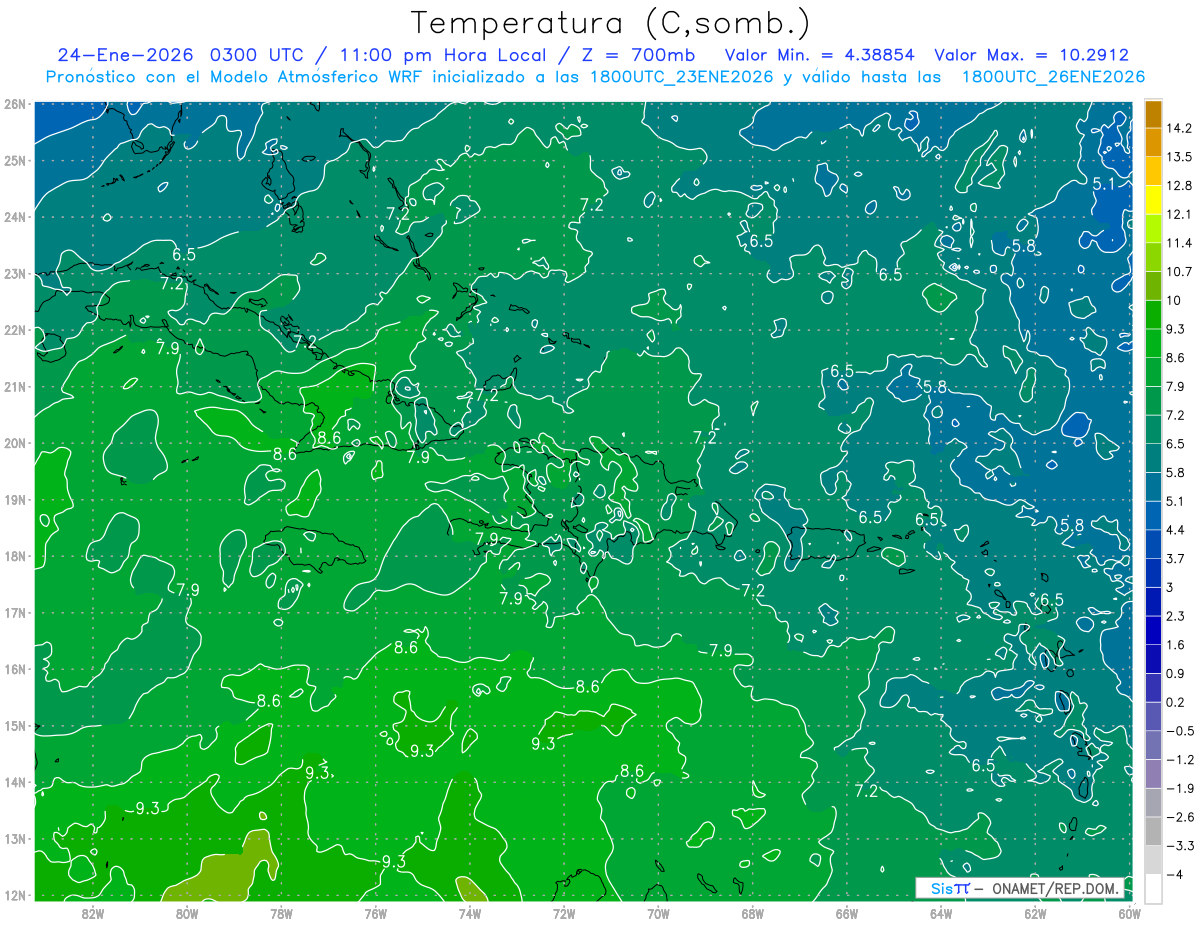Viewport: 1200px width, 927px height.
Task: Click the title "Temperatura (C,somb.)"
Action: 611,22
